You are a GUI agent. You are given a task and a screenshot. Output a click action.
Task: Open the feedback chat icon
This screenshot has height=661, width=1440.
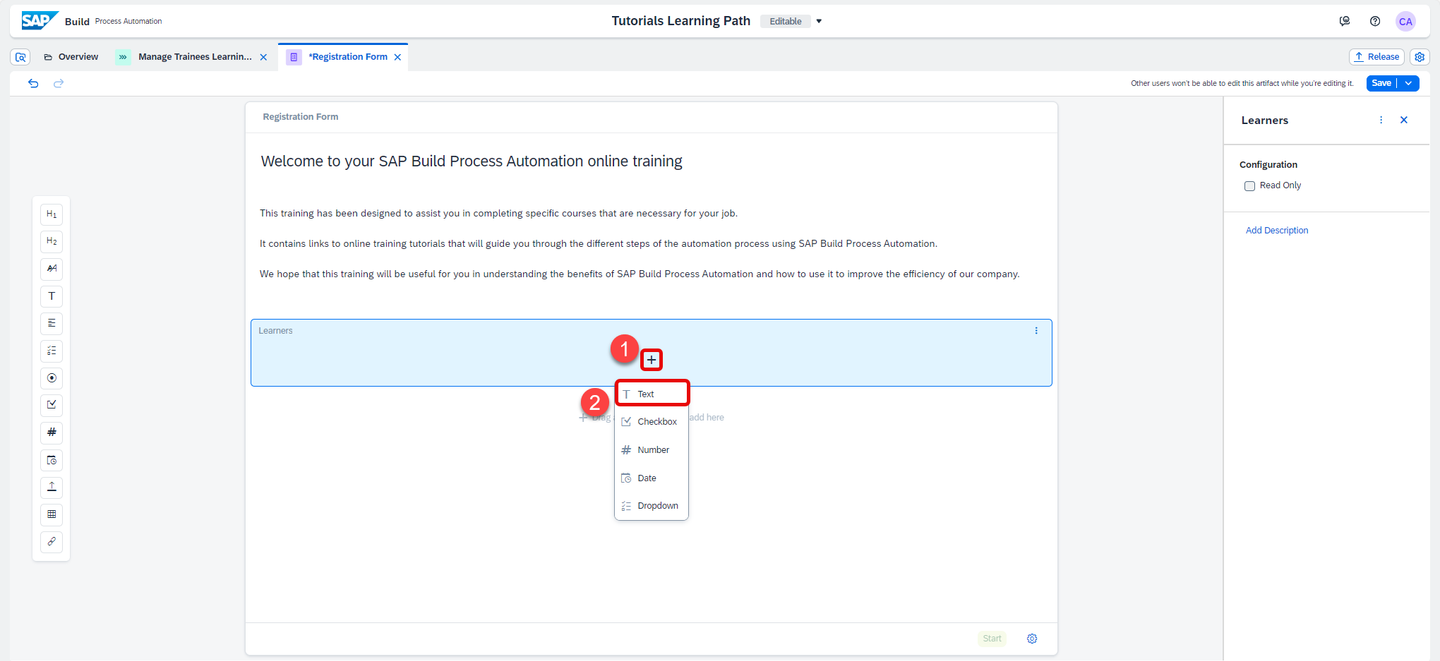coord(1345,21)
